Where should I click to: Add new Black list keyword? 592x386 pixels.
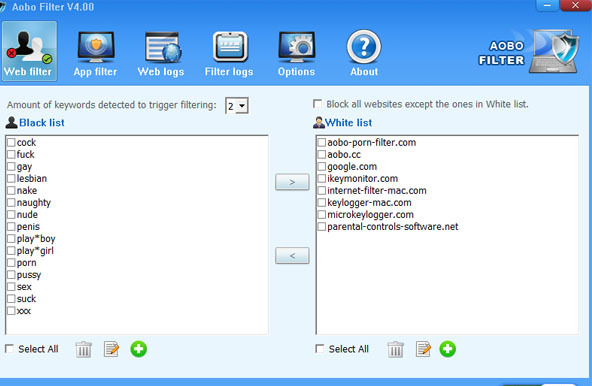tap(139, 349)
